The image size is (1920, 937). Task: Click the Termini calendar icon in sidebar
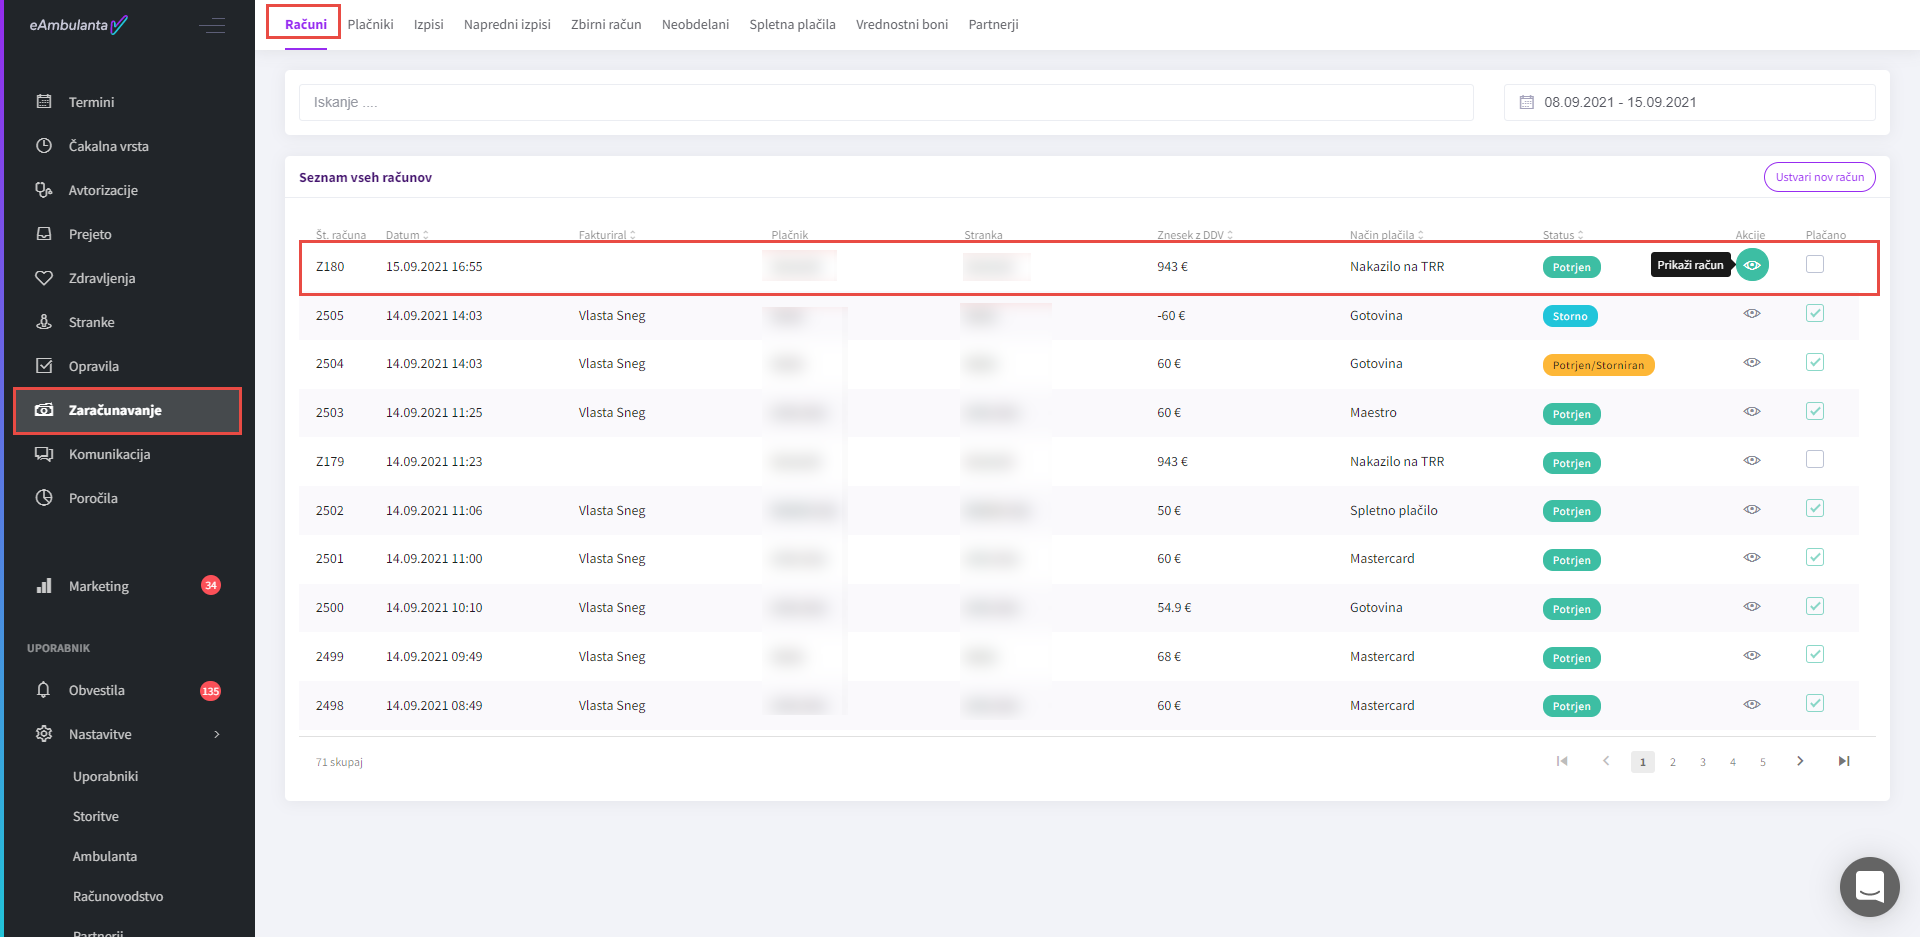pyautogui.click(x=44, y=102)
